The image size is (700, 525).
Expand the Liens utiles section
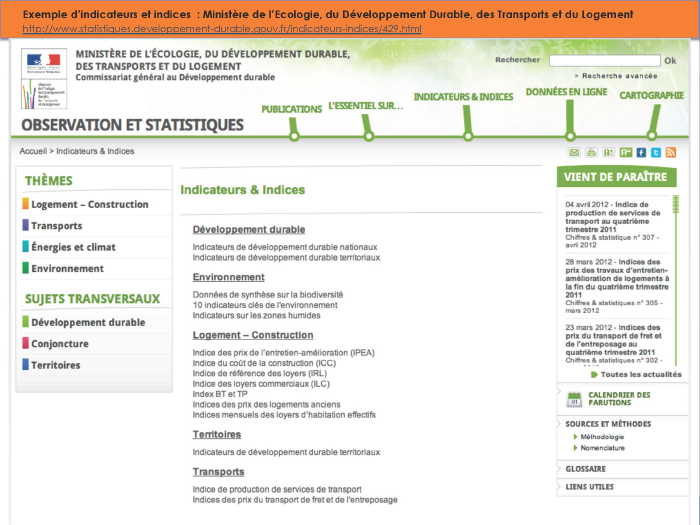click(x=589, y=486)
